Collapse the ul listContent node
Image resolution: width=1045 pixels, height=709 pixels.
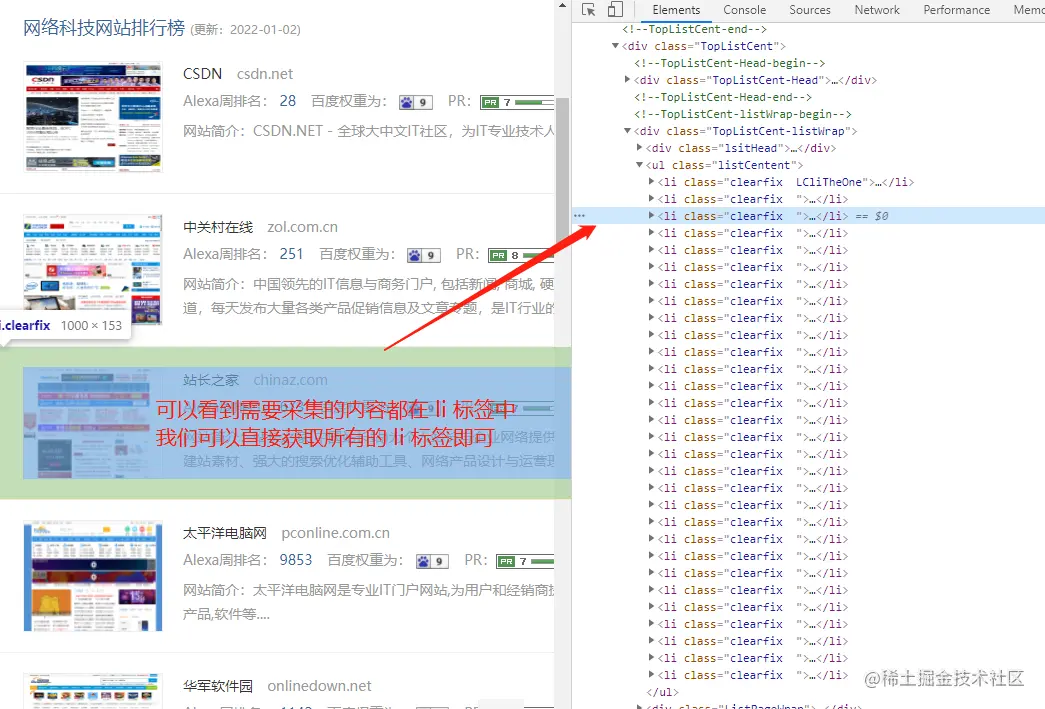[639, 165]
